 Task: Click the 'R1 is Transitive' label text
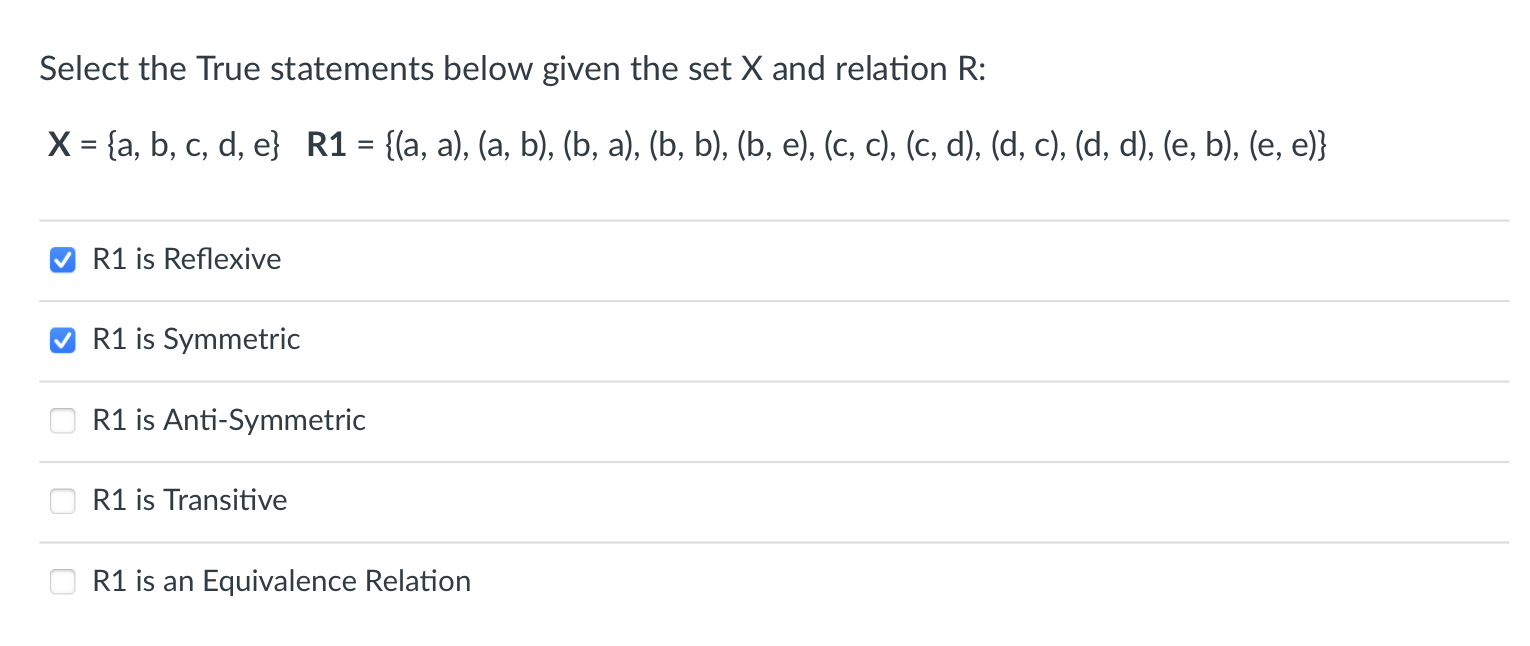pyautogui.click(x=189, y=501)
